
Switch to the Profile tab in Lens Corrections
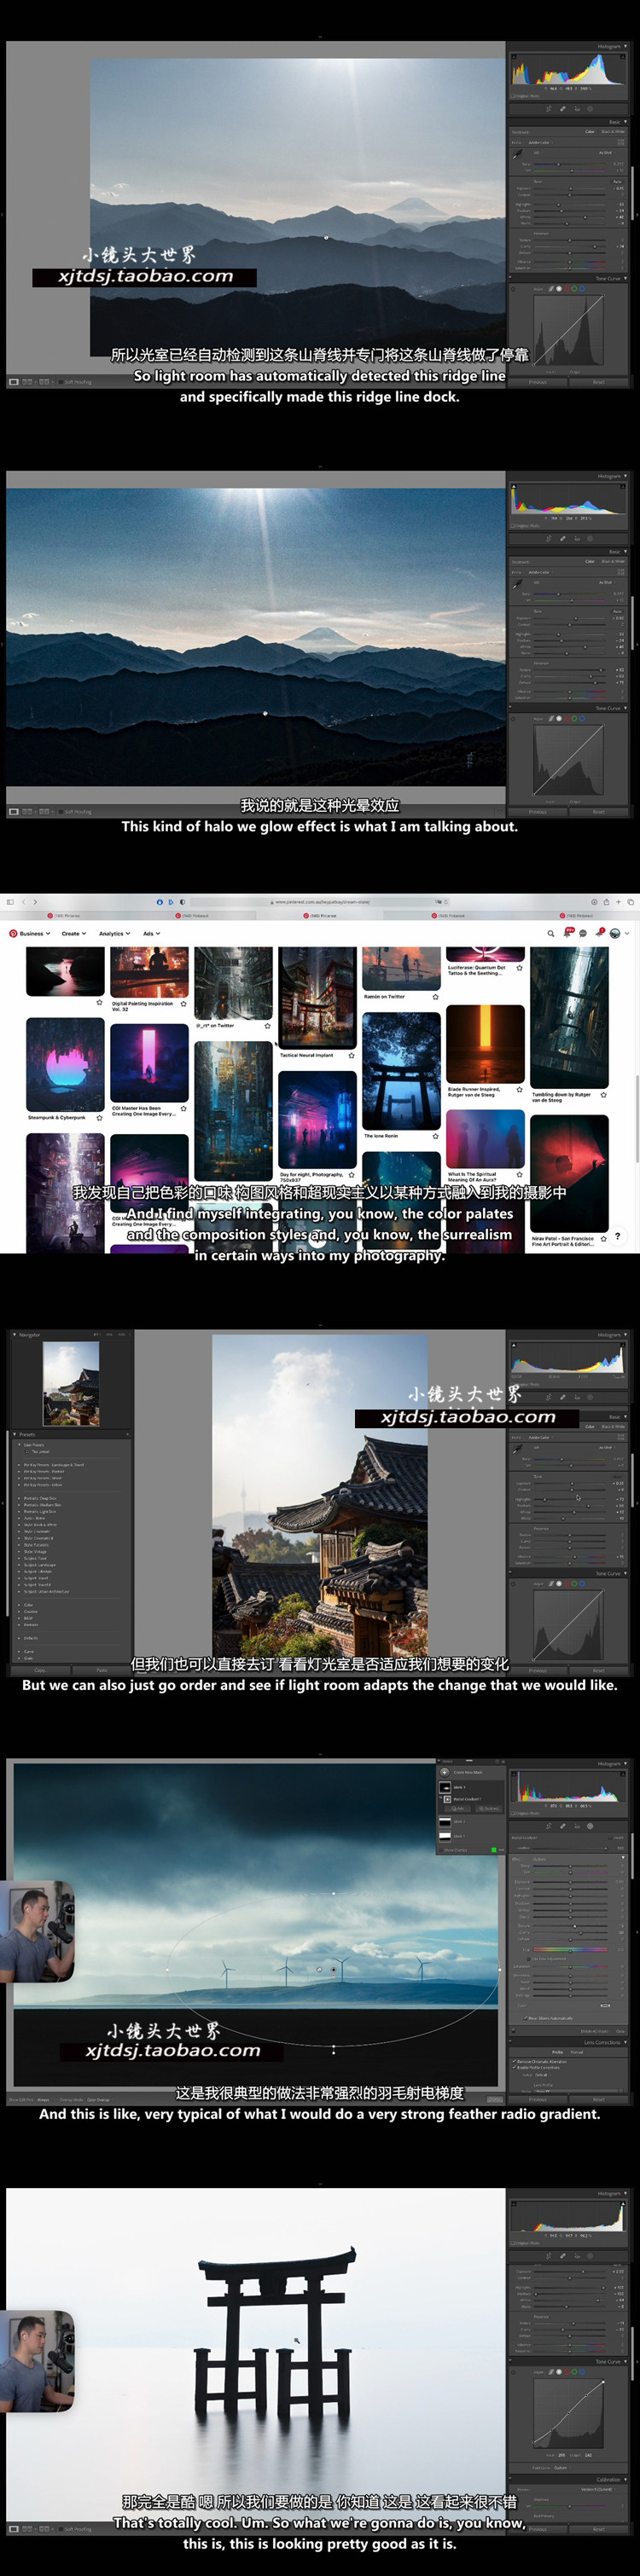point(558,2052)
